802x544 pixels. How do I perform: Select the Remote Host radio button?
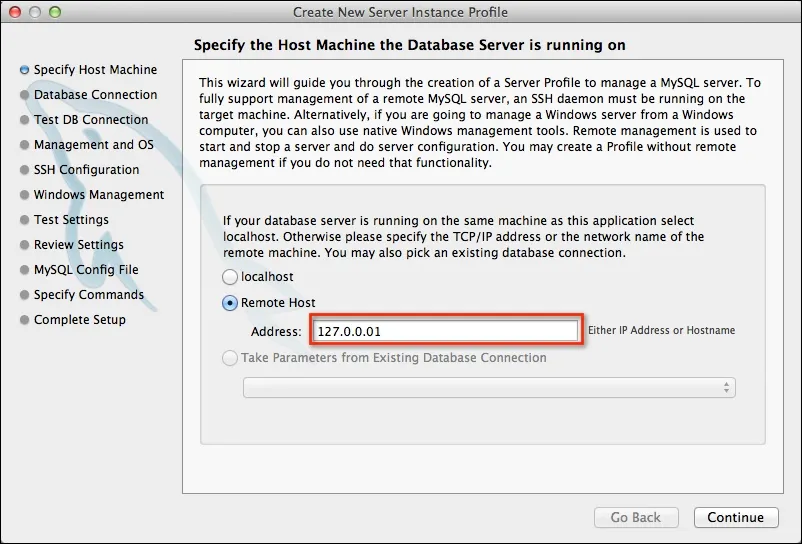coord(230,303)
